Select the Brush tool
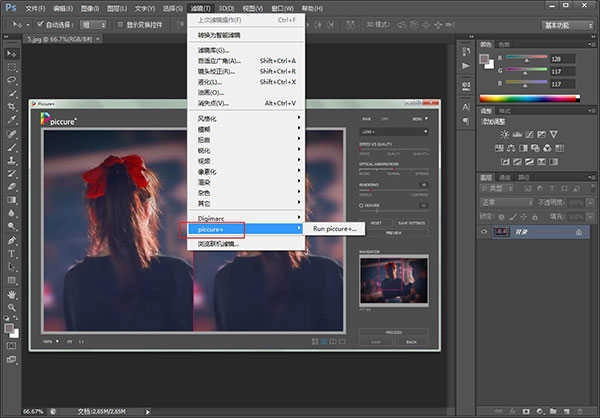Image resolution: width=600 pixels, height=418 pixels. pyautogui.click(x=12, y=146)
